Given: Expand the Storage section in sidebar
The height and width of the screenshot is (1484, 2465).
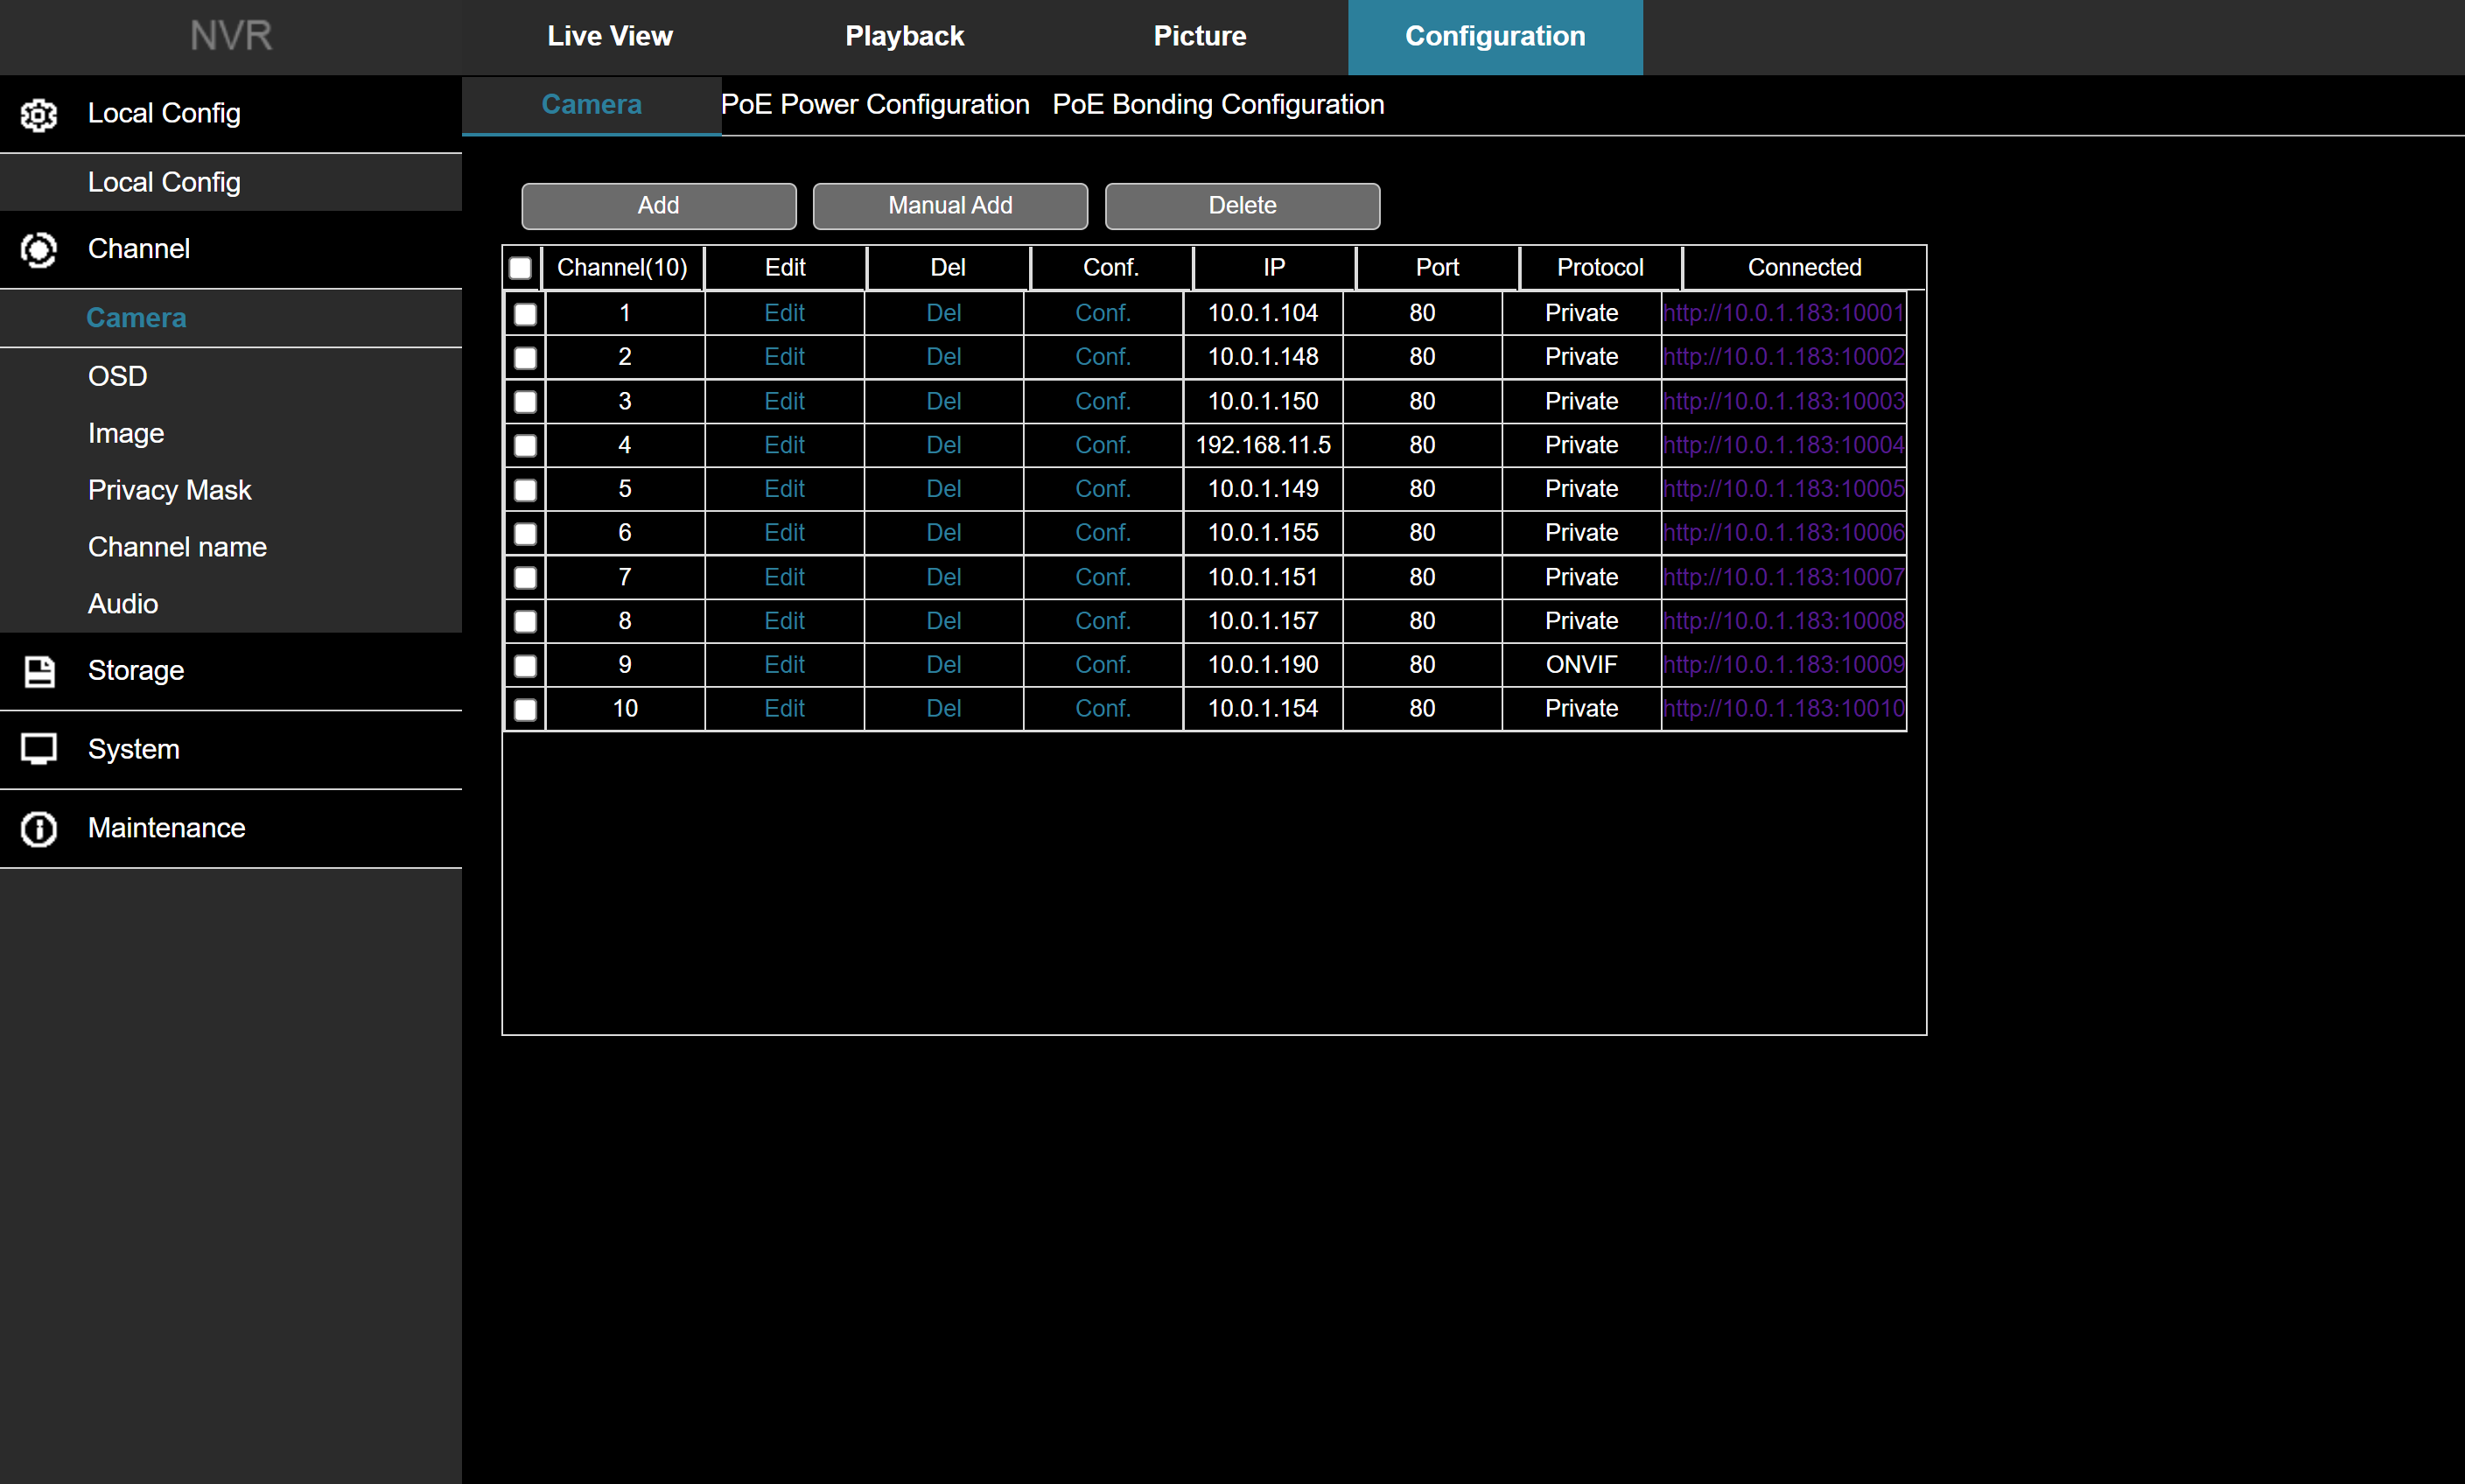Looking at the screenshot, I should [136, 671].
